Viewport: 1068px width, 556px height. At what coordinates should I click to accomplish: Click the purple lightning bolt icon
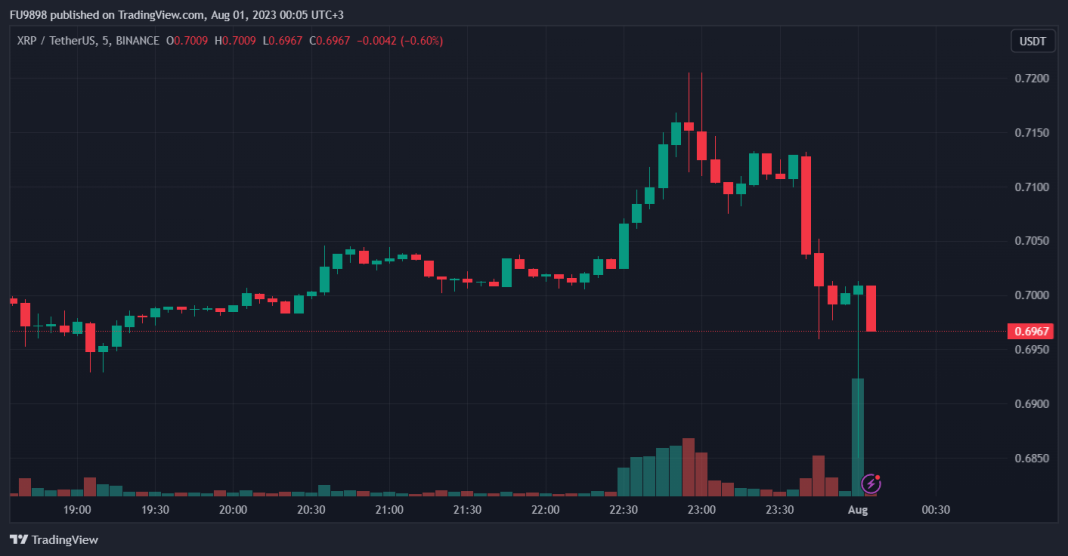(x=871, y=484)
